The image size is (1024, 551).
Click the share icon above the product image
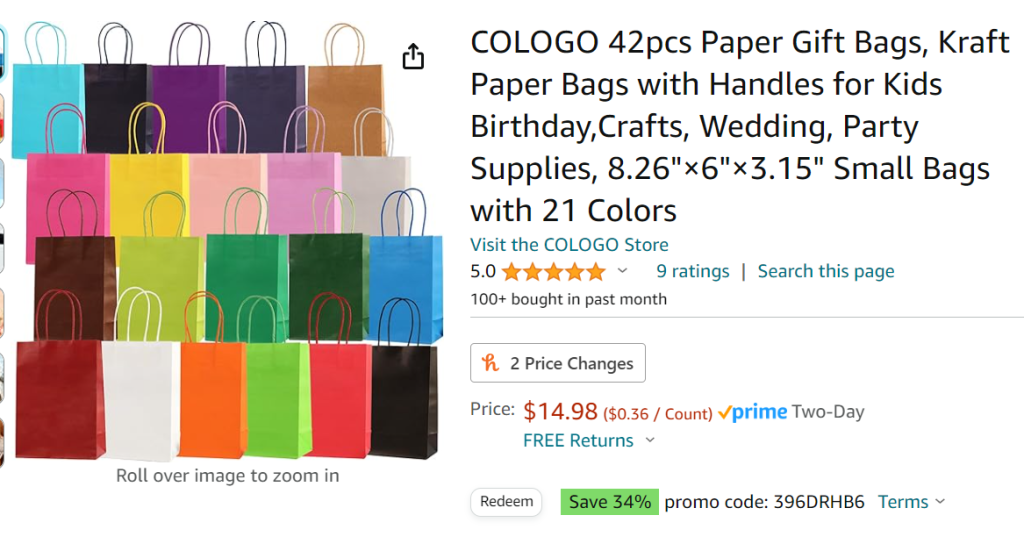click(413, 57)
